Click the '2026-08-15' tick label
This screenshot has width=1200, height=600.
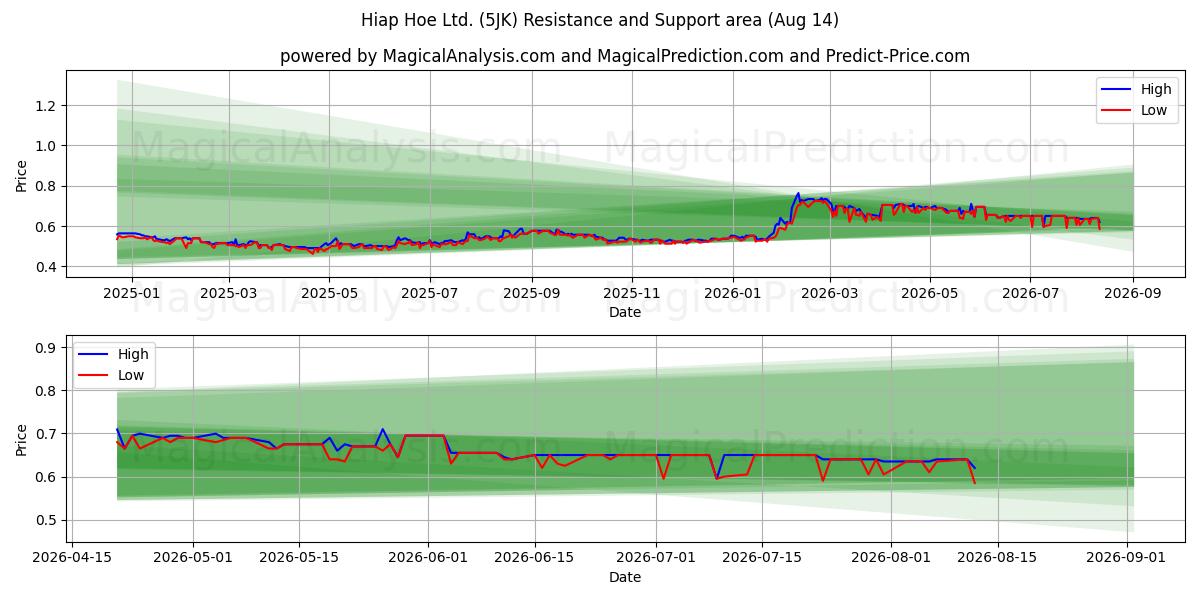tap(996, 558)
